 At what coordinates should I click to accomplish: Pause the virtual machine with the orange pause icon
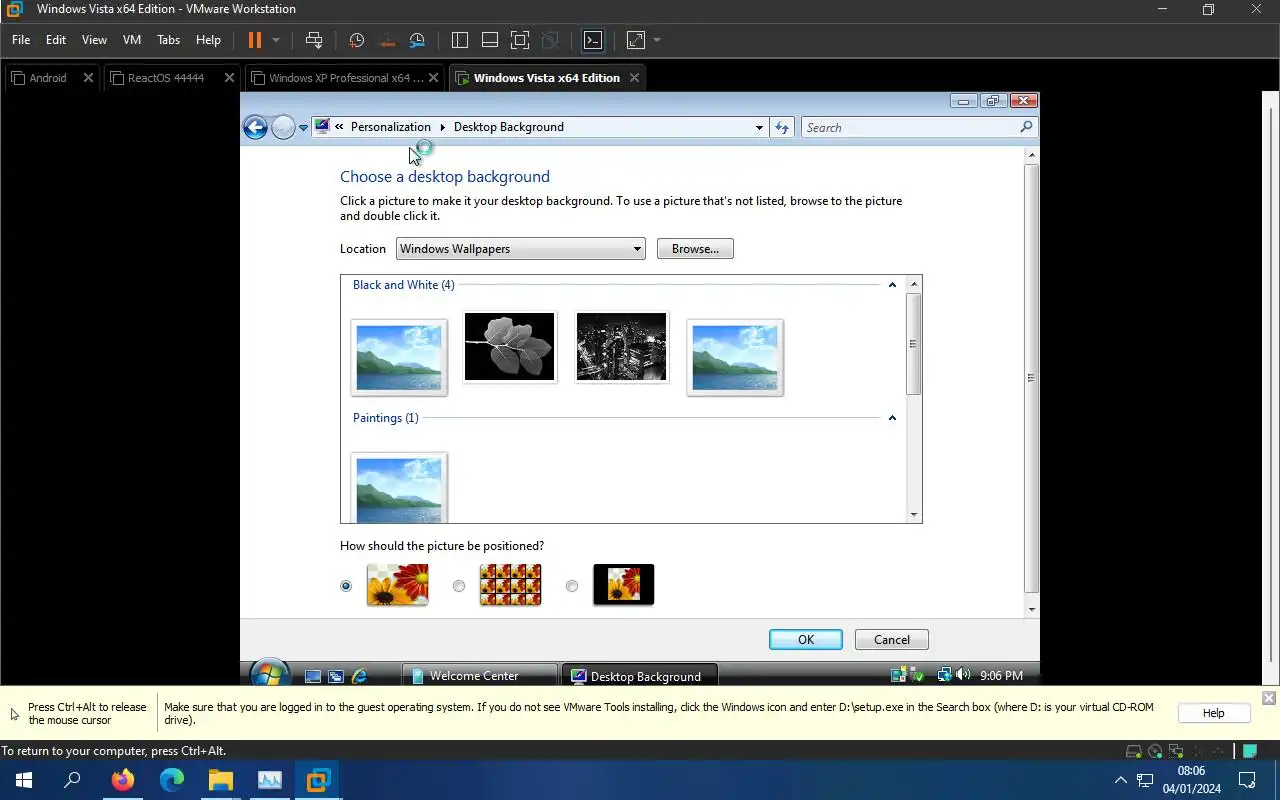click(254, 40)
